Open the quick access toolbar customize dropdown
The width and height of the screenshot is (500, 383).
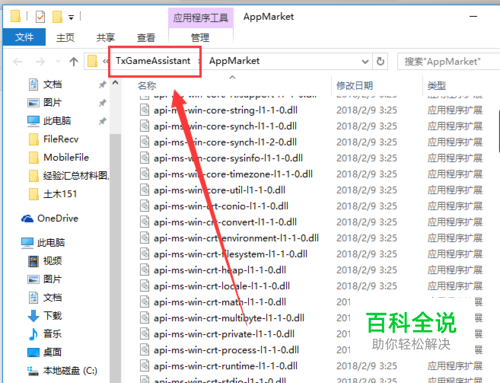pos(71,17)
